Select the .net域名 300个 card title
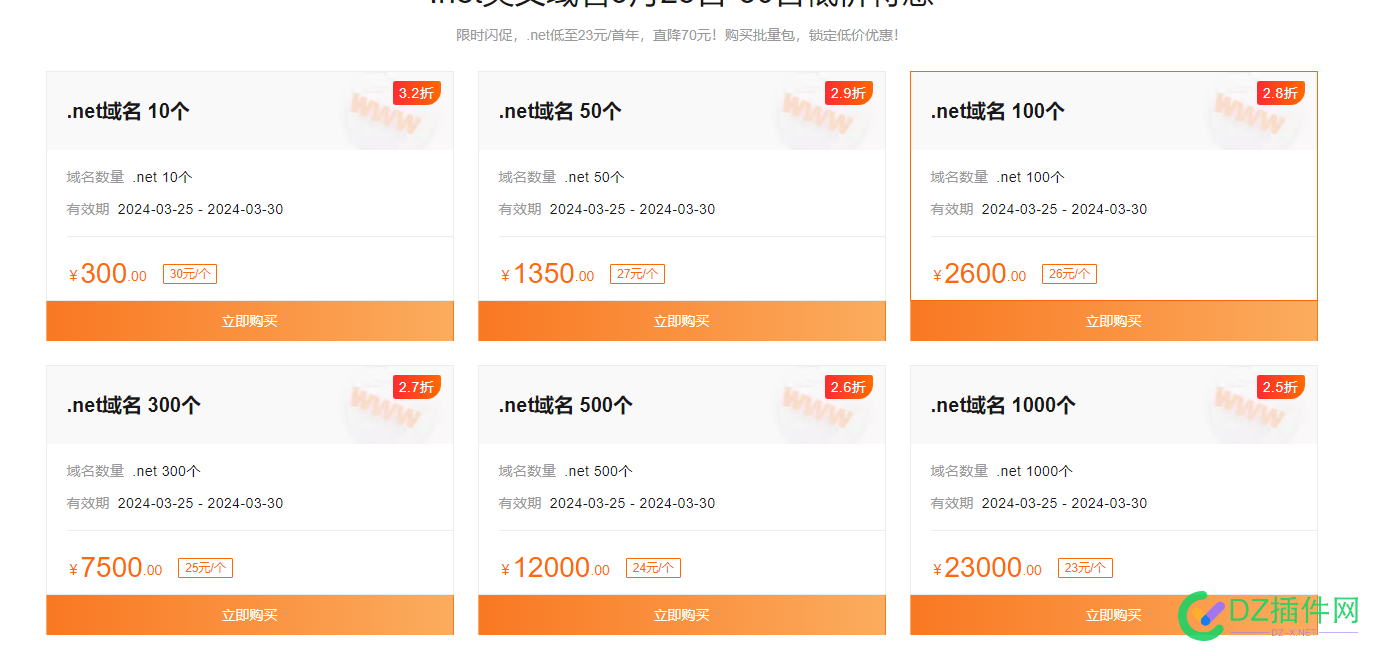 (x=134, y=405)
